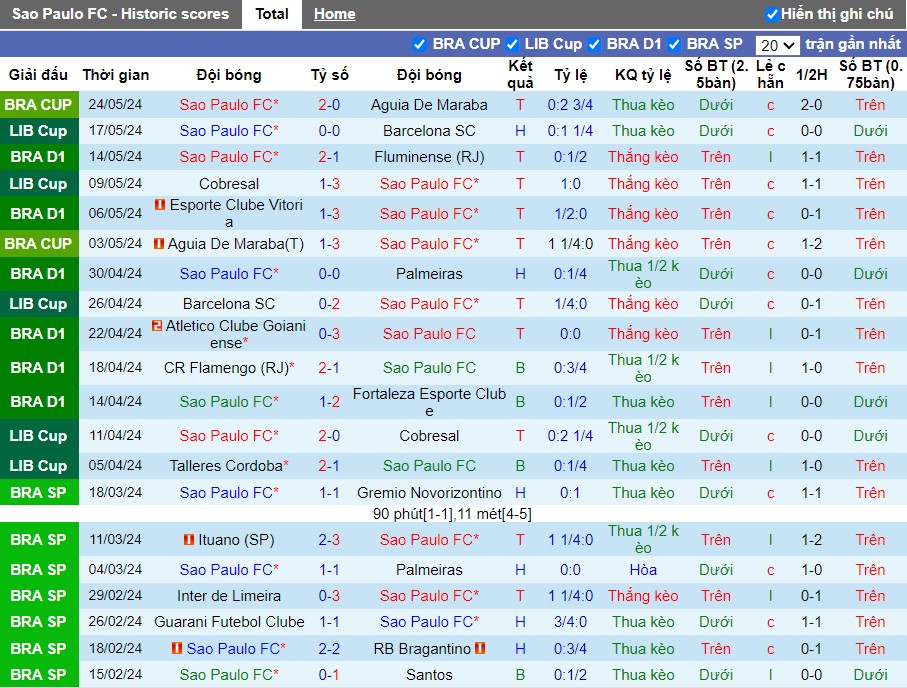Click date 15/02/24 in the last row

point(115,674)
